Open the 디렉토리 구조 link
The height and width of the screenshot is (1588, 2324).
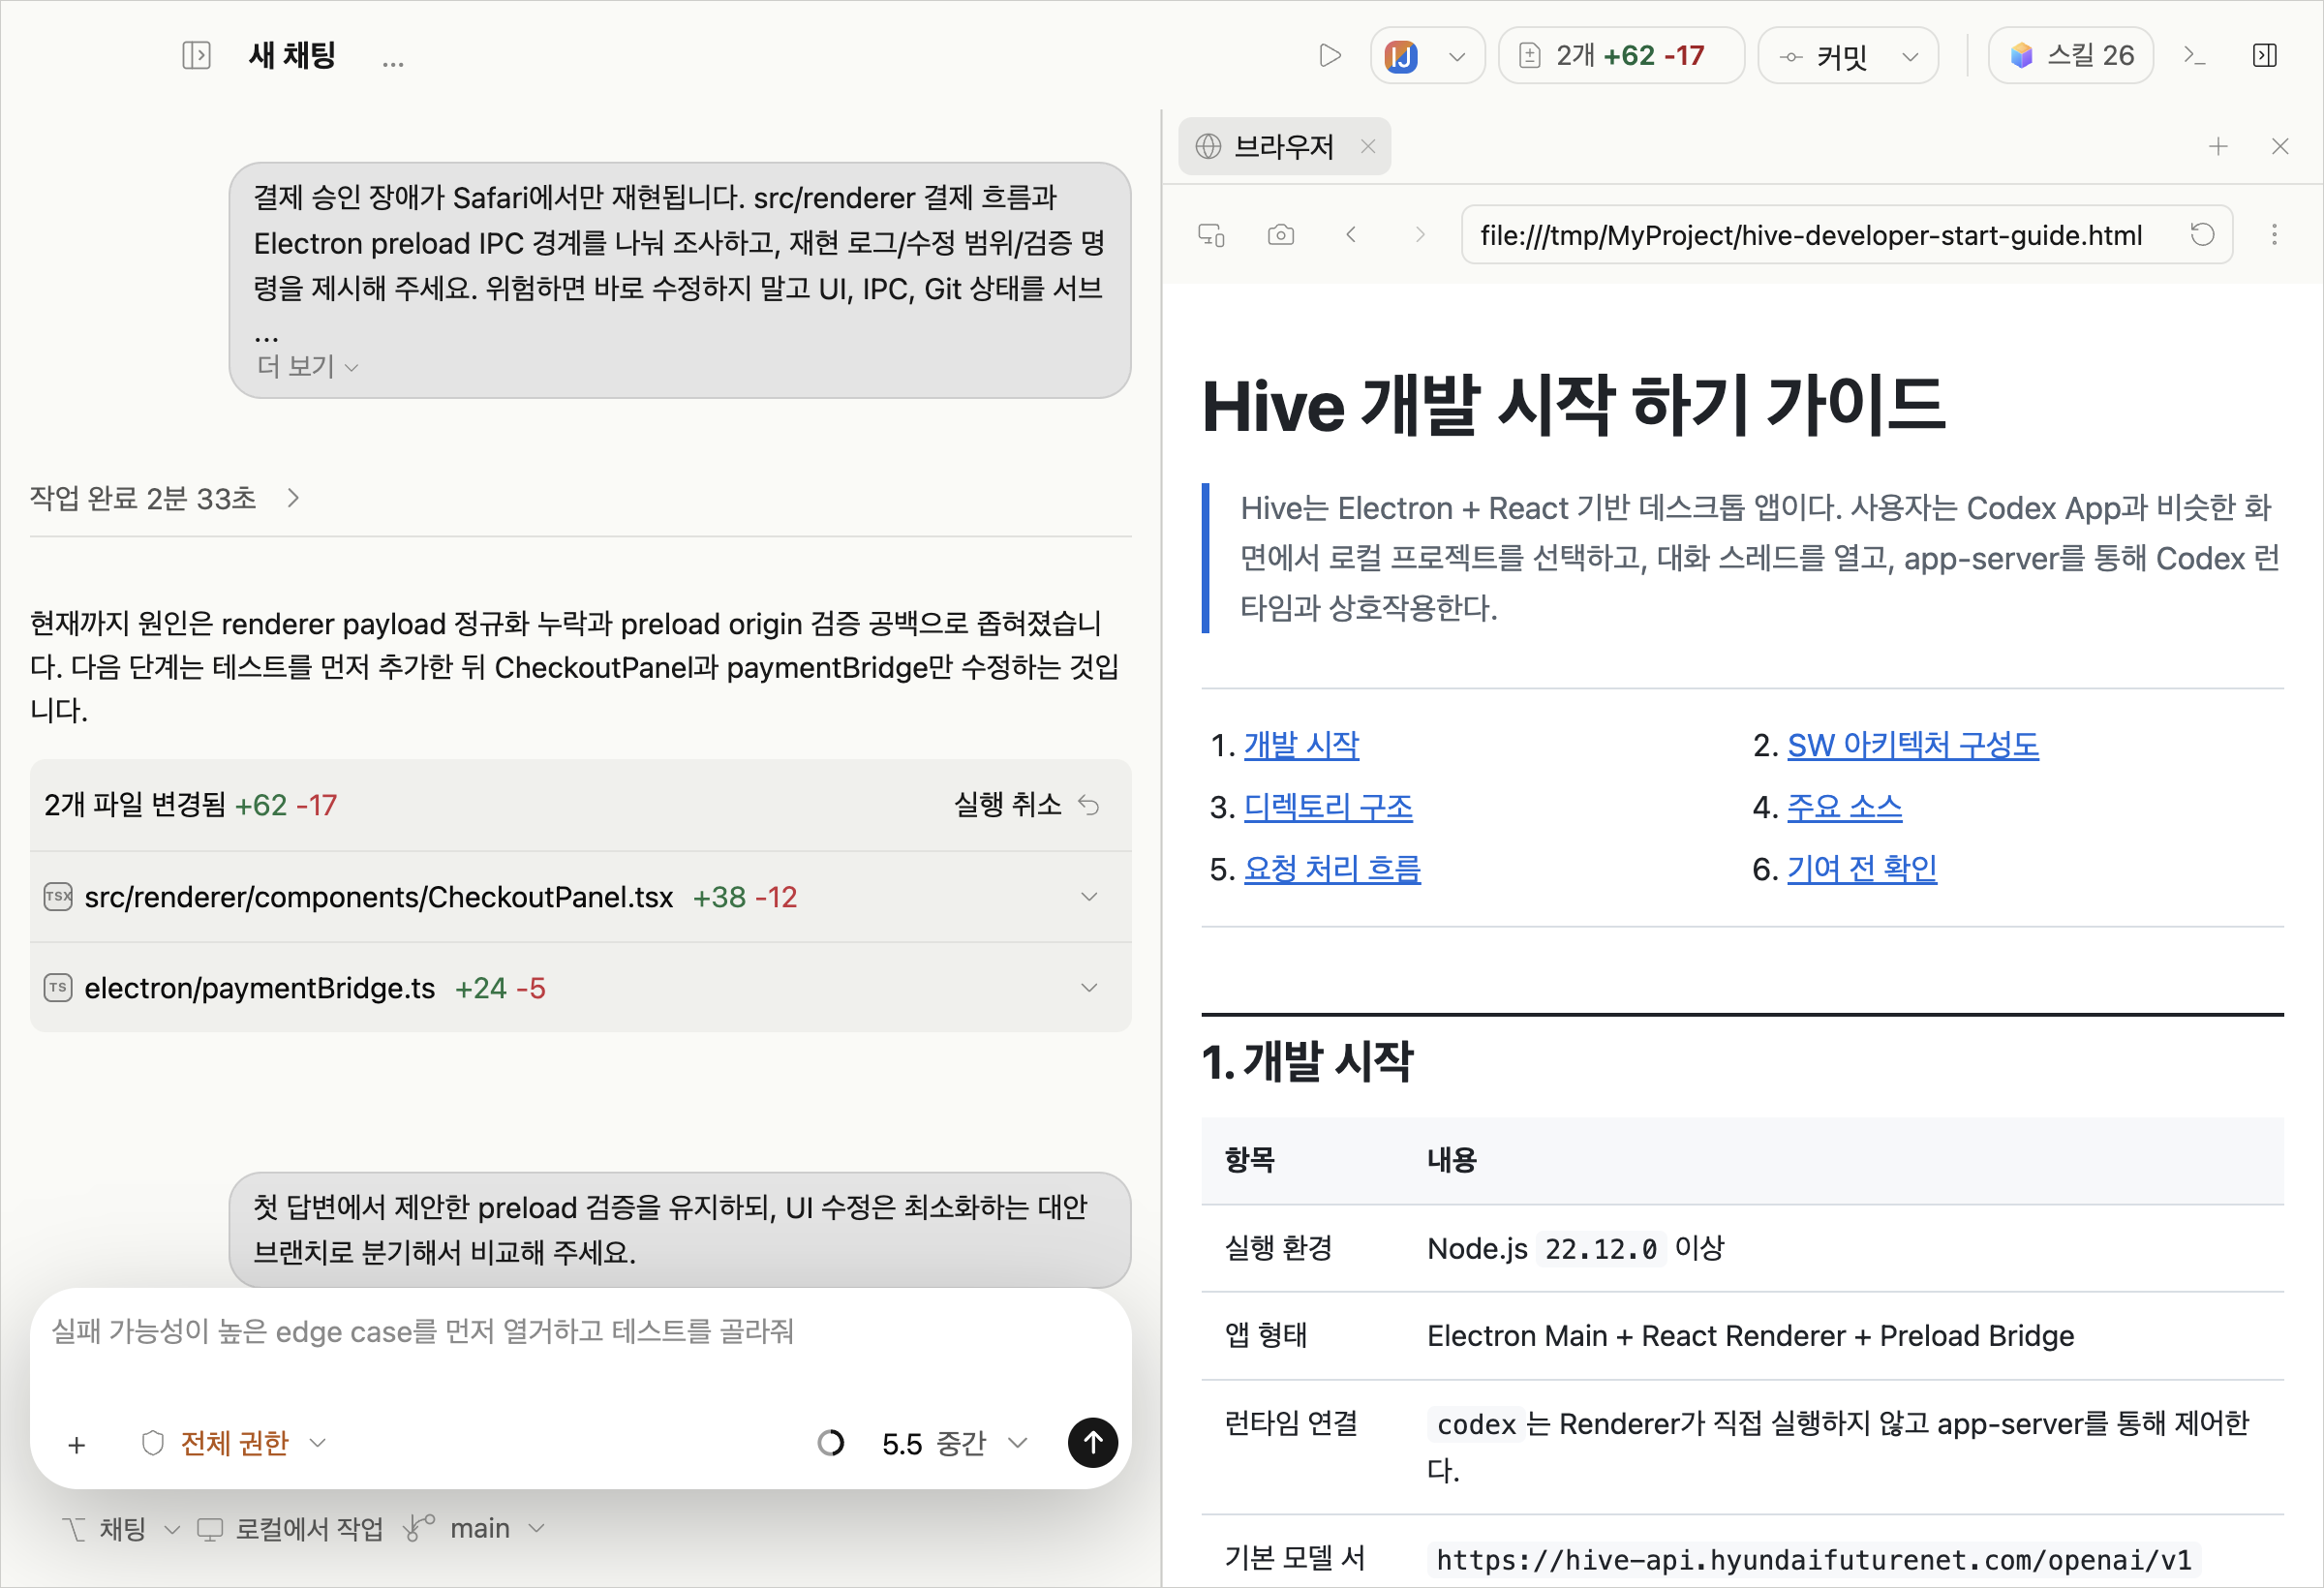tap(1328, 806)
